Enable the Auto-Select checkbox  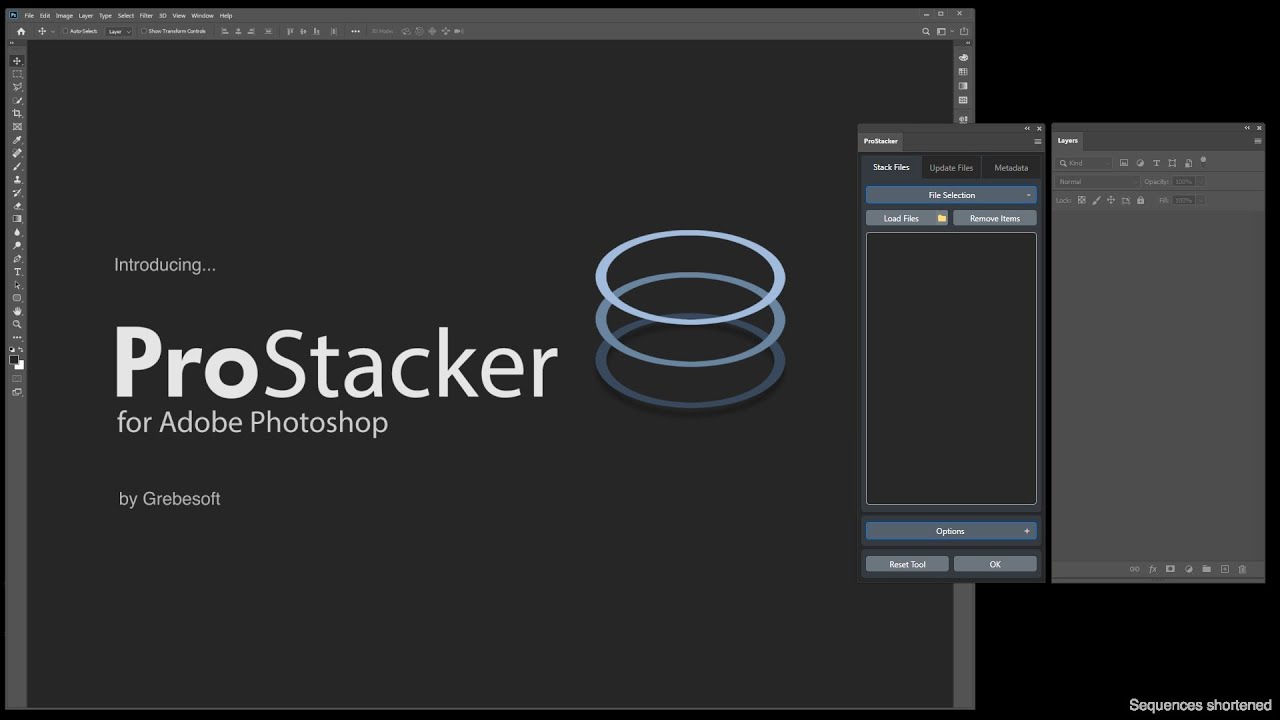(x=65, y=31)
